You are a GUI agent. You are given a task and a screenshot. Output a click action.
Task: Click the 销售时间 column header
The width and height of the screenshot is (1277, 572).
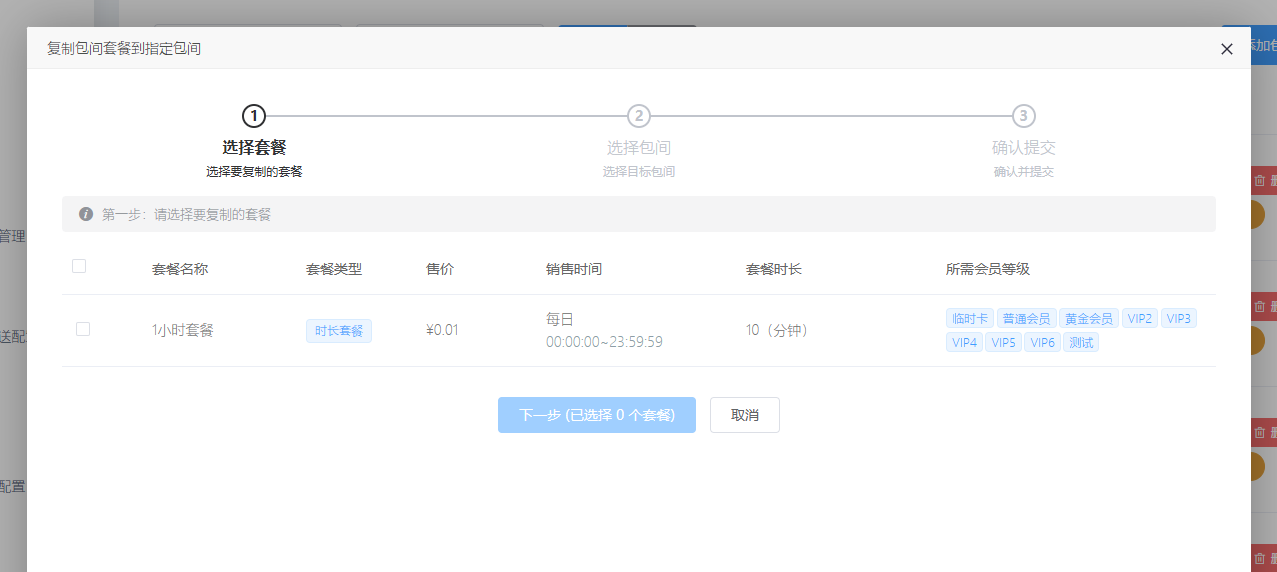coord(574,269)
